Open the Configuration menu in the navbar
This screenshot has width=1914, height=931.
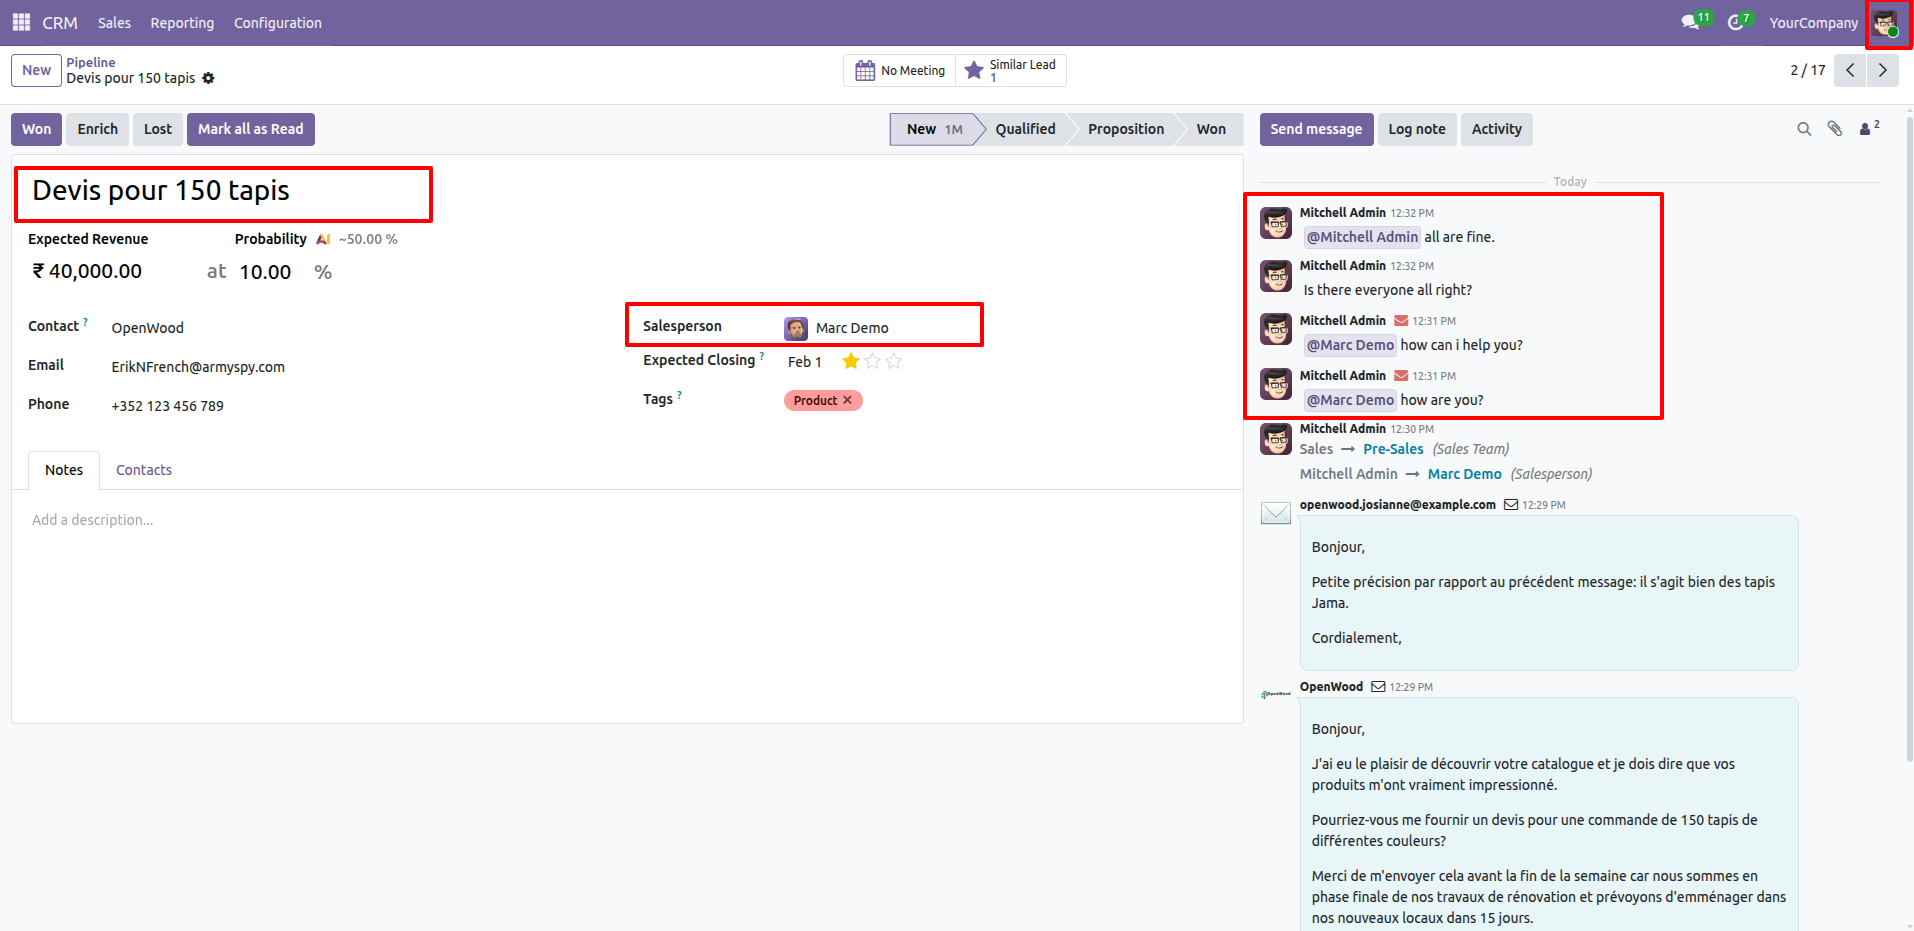pyautogui.click(x=278, y=23)
